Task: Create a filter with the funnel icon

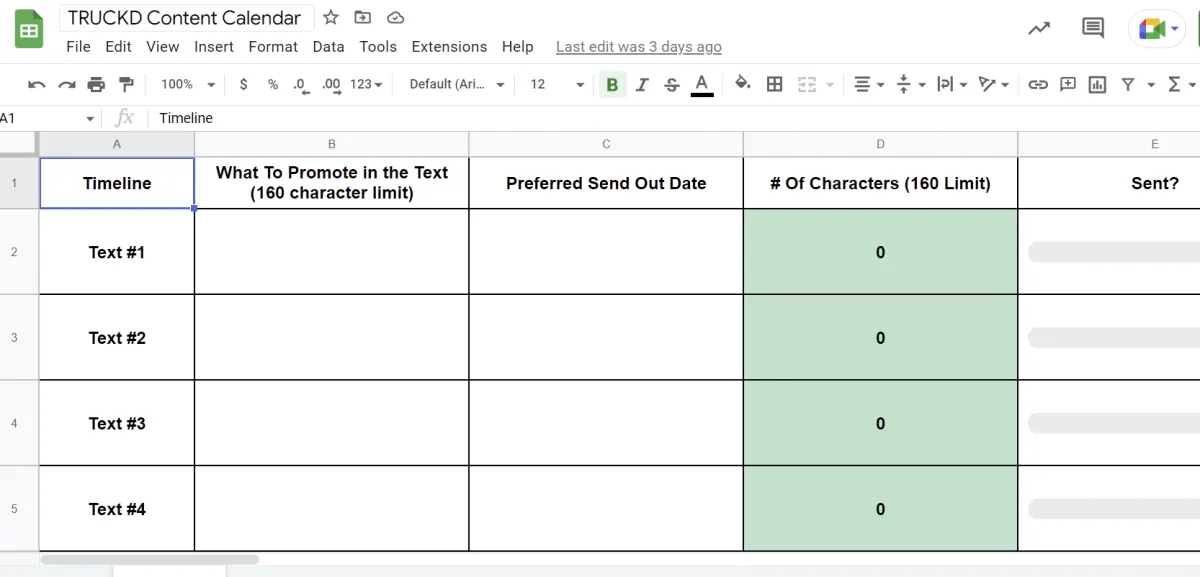Action: 1128,84
